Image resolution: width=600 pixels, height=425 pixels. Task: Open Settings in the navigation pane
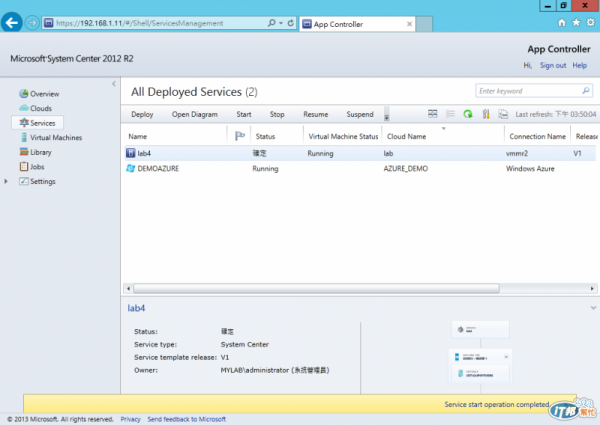click(x=38, y=181)
